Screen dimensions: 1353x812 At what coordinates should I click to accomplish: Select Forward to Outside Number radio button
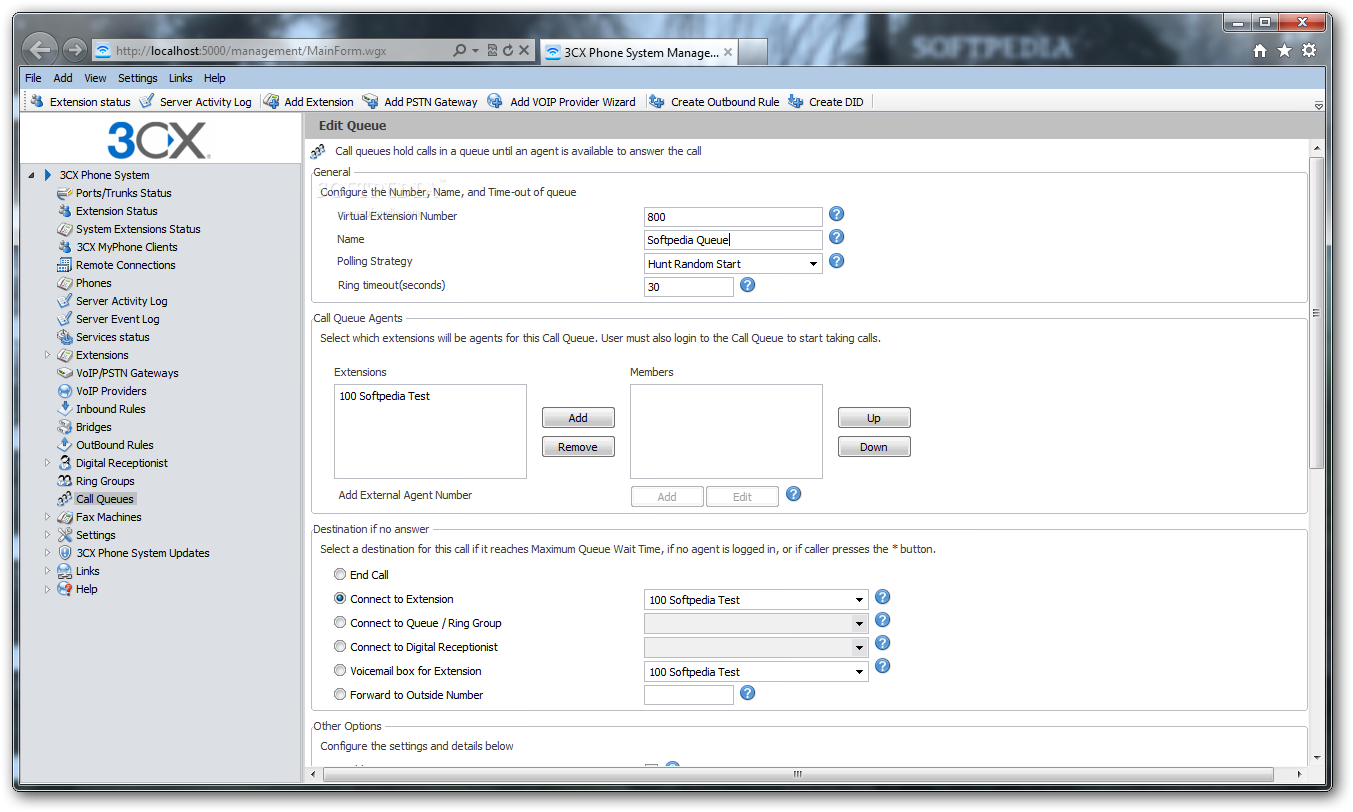point(340,695)
